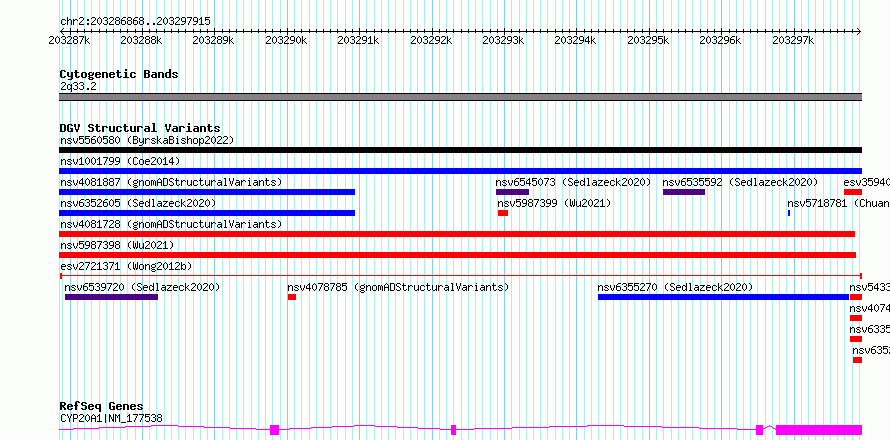Open the CYP20A1|NM_177538 gene label
Image resolution: width=890 pixels, height=440 pixels.
coord(111,418)
